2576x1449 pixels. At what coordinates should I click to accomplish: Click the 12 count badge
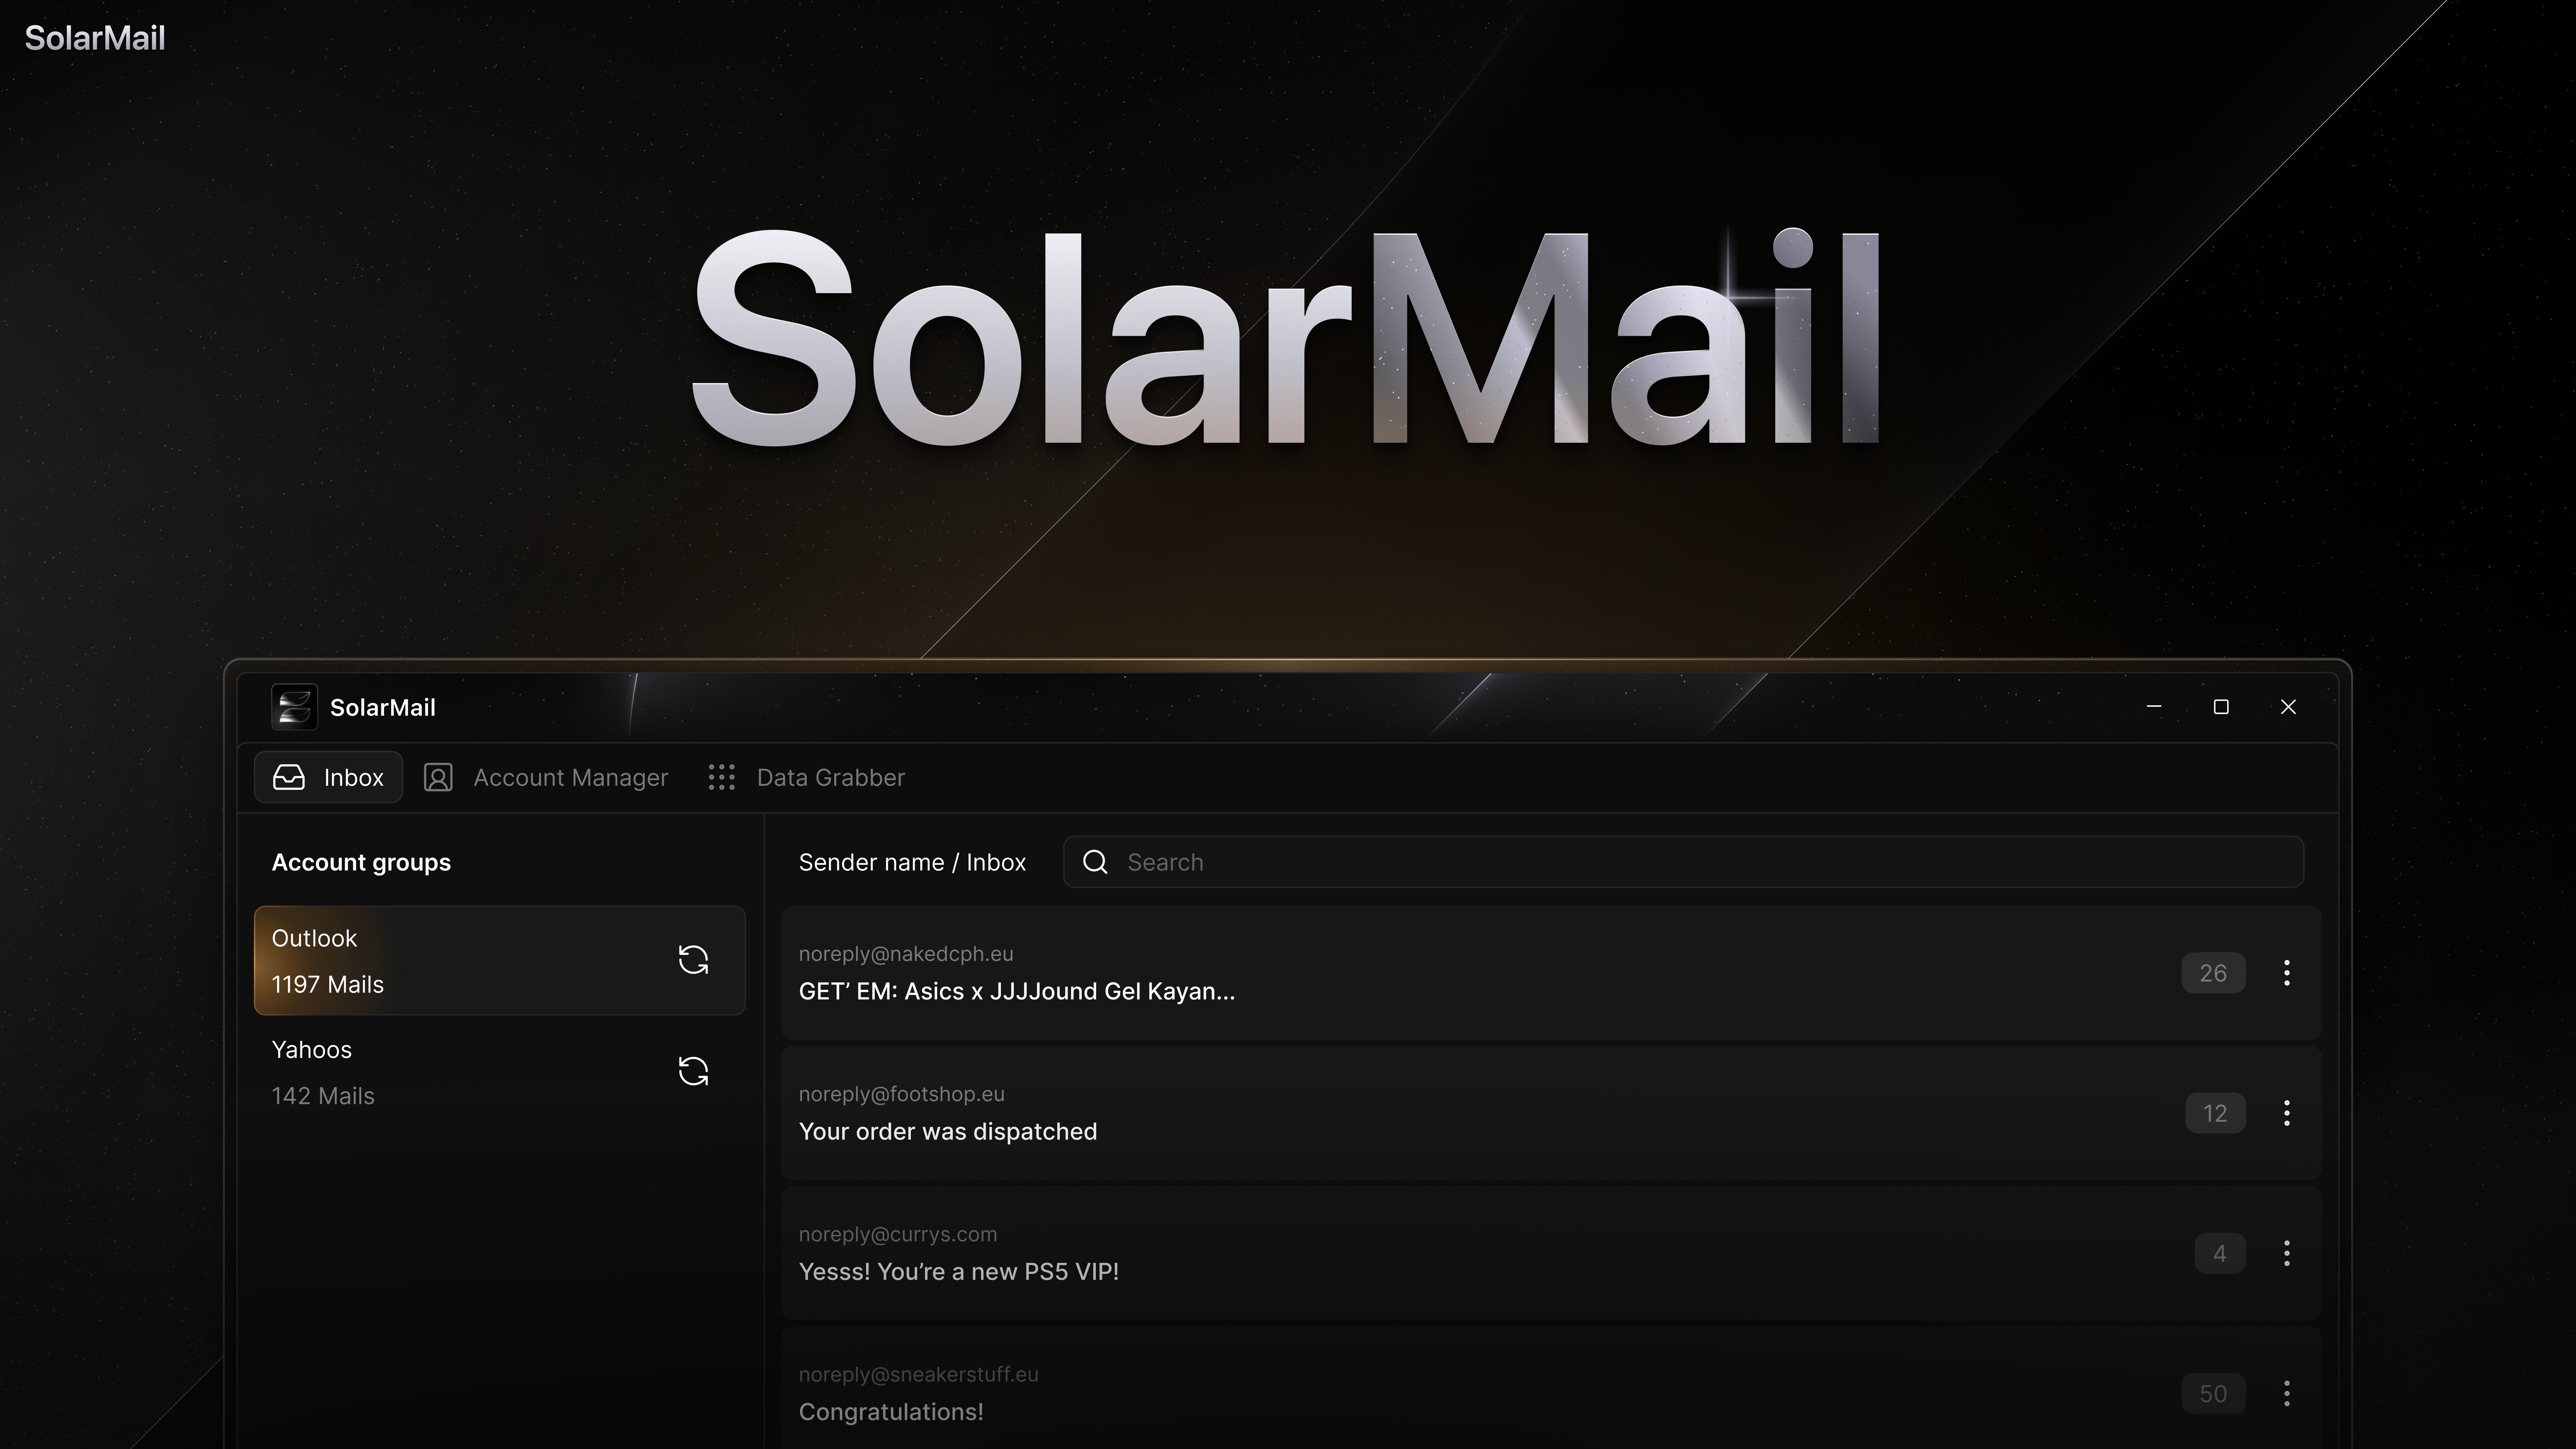pos(2215,1113)
